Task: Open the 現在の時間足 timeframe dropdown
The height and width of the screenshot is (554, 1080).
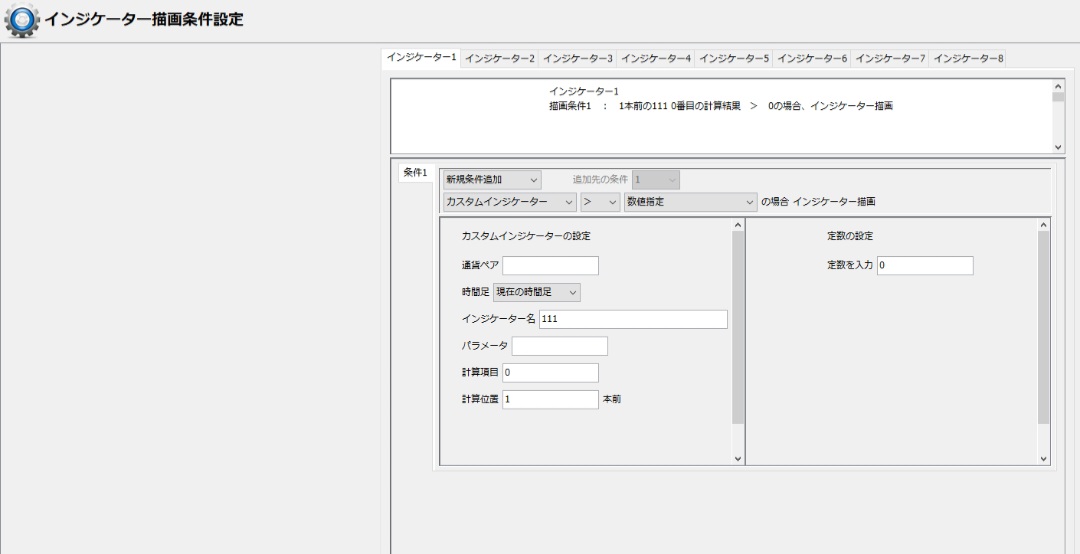Action: pyautogui.click(x=536, y=292)
